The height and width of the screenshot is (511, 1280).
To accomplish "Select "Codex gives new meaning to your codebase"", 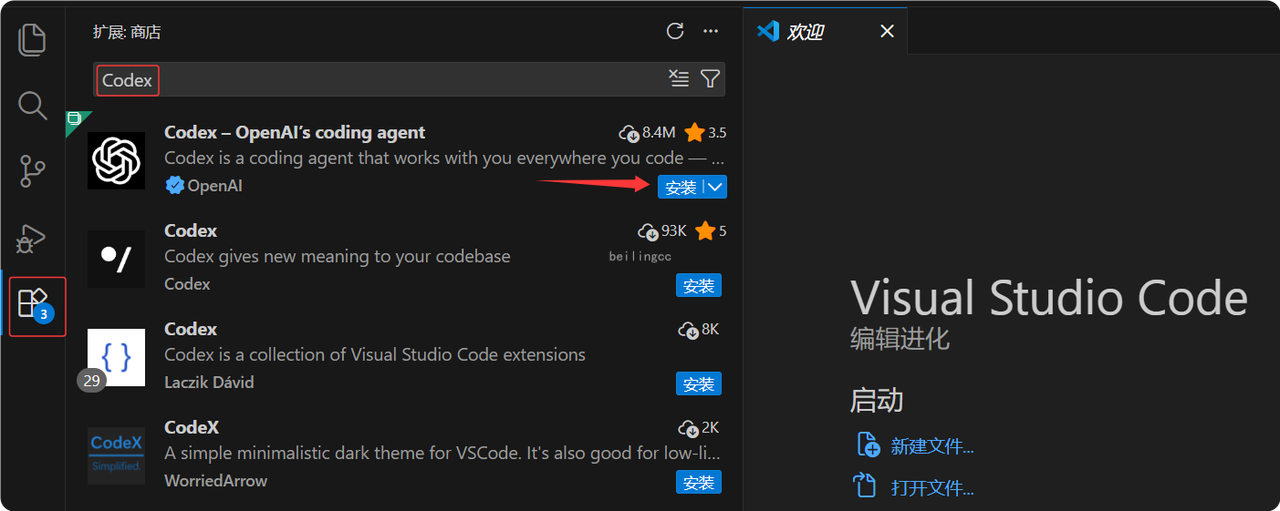I will coord(337,256).
